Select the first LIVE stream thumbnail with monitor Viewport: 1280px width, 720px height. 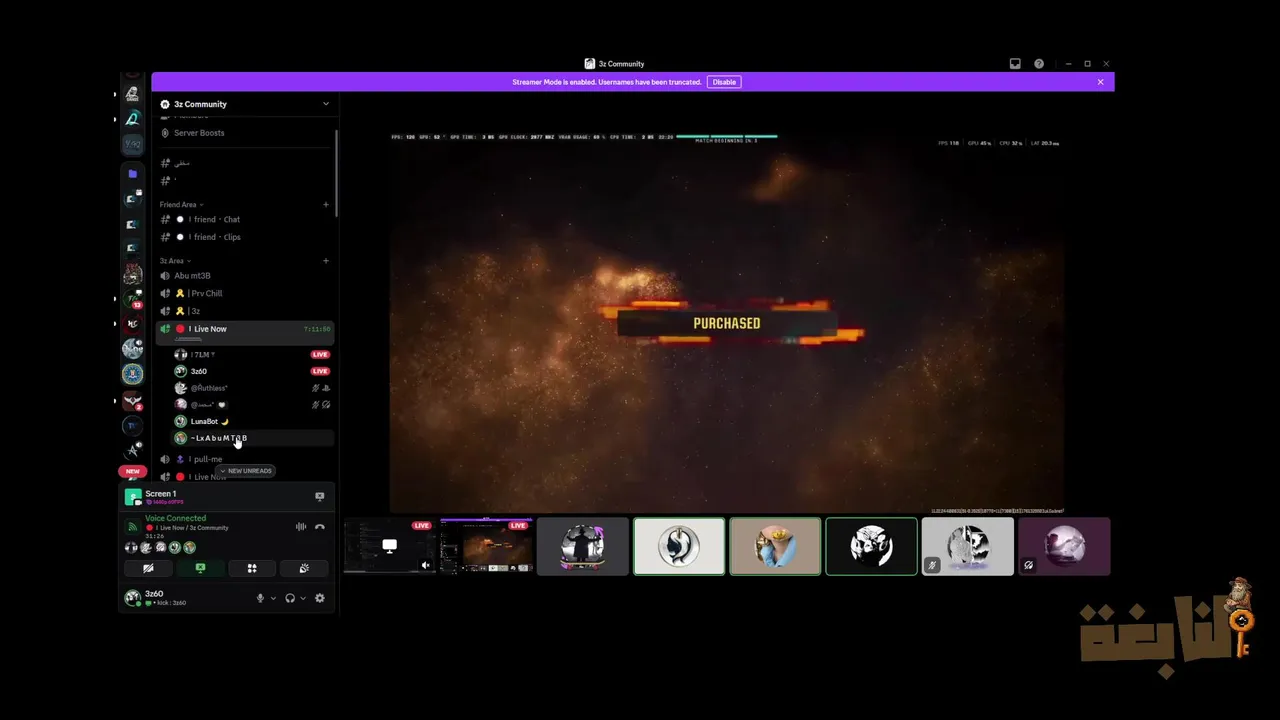(390, 546)
